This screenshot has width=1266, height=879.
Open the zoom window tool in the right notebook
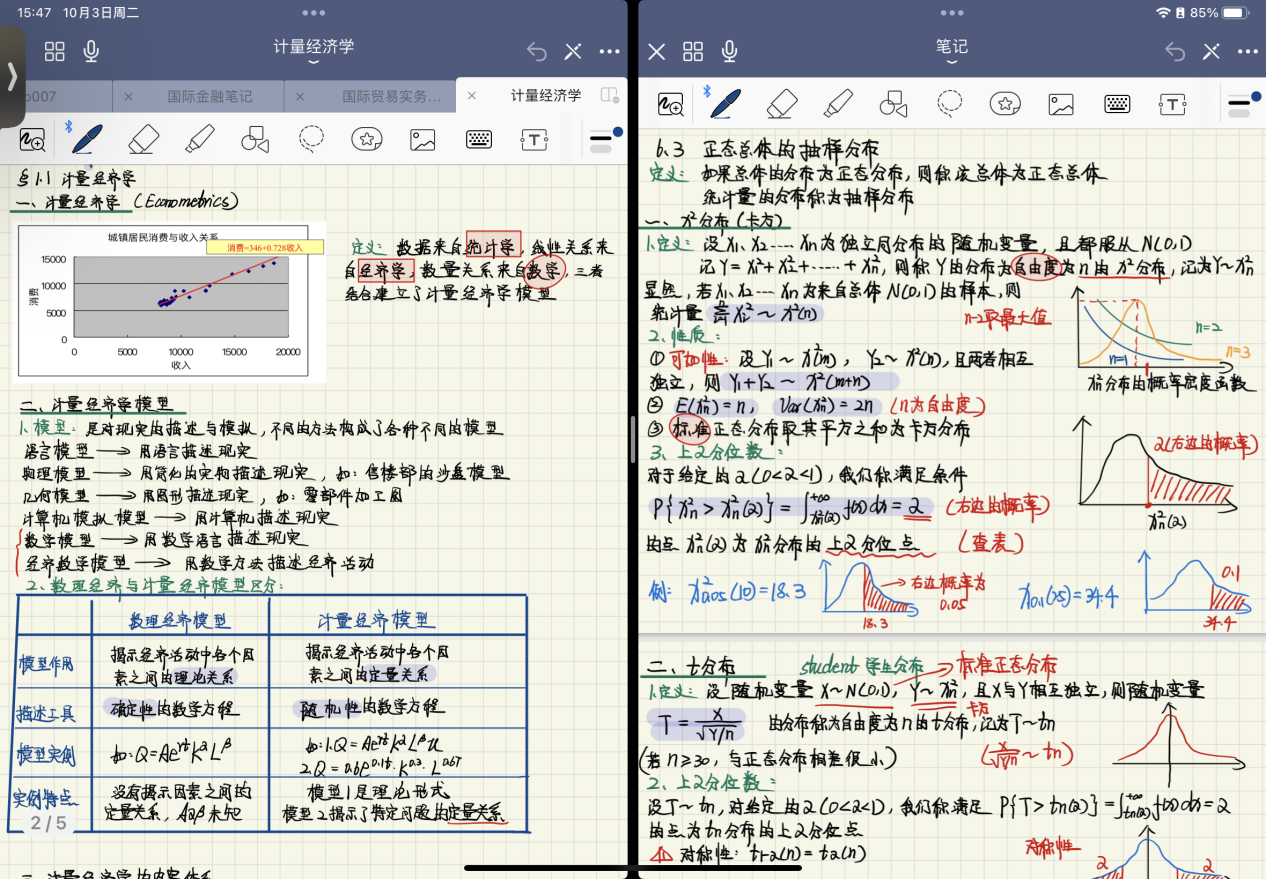point(670,103)
